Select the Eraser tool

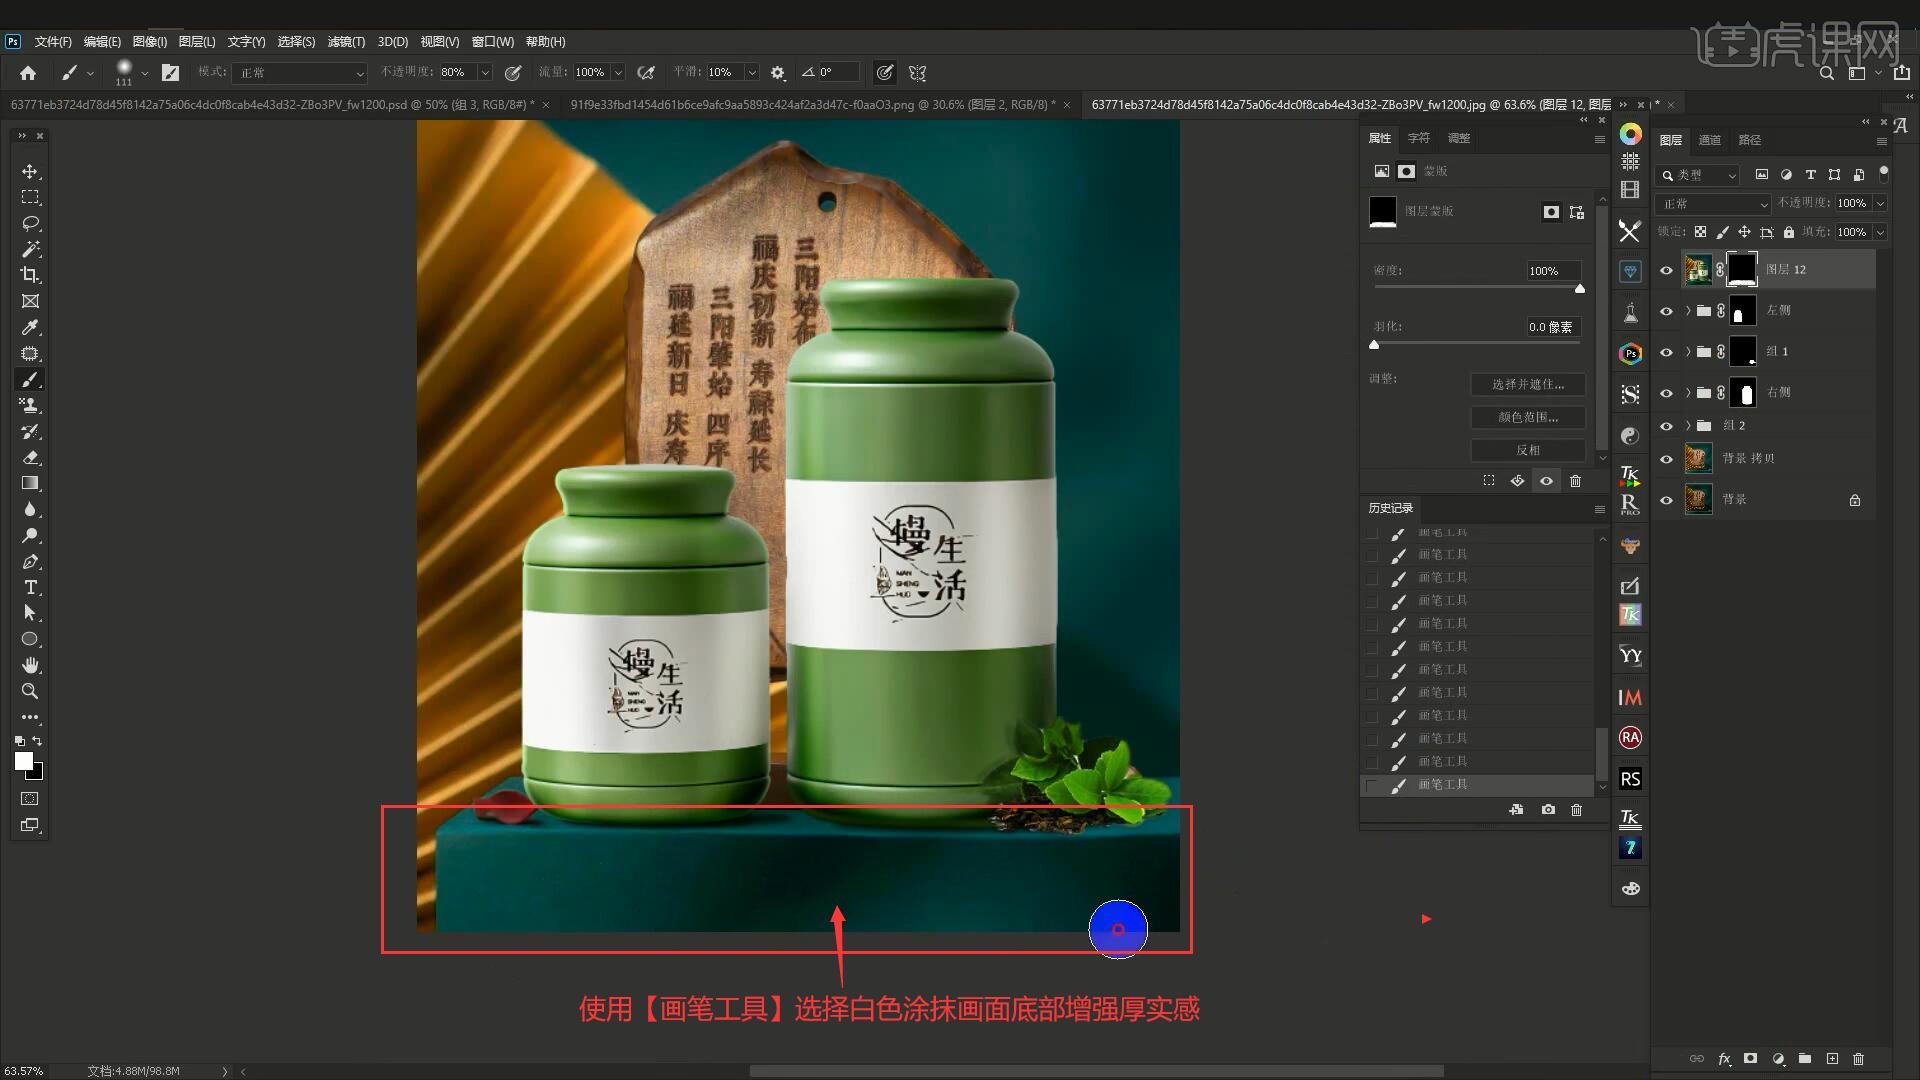pyautogui.click(x=30, y=458)
